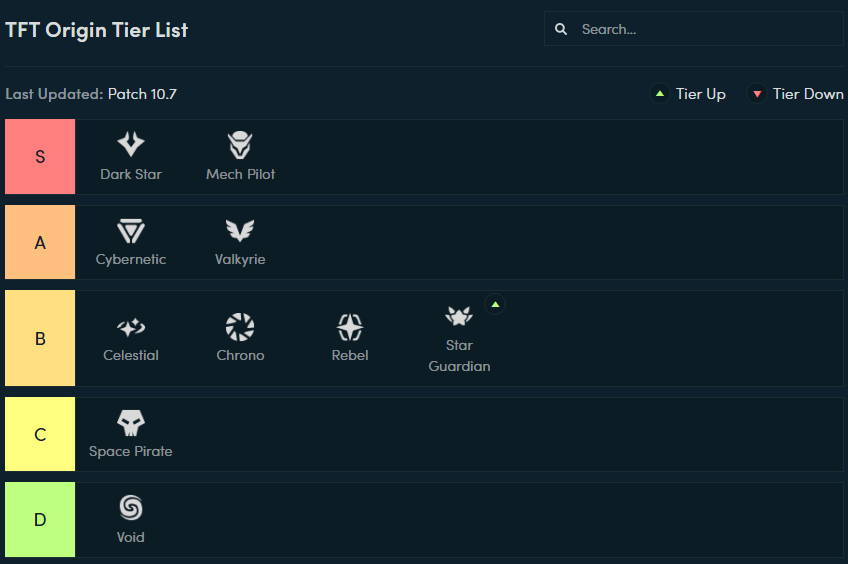Viewport: 848px width, 564px height.
Task: Click the "Star Guardian" label text
Action: [459, 356]
